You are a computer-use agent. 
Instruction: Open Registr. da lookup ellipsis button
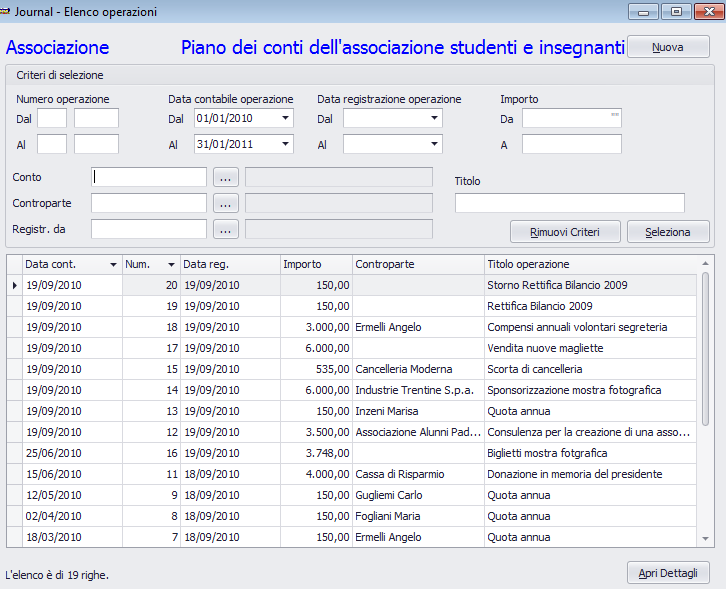tap(225, 229)
